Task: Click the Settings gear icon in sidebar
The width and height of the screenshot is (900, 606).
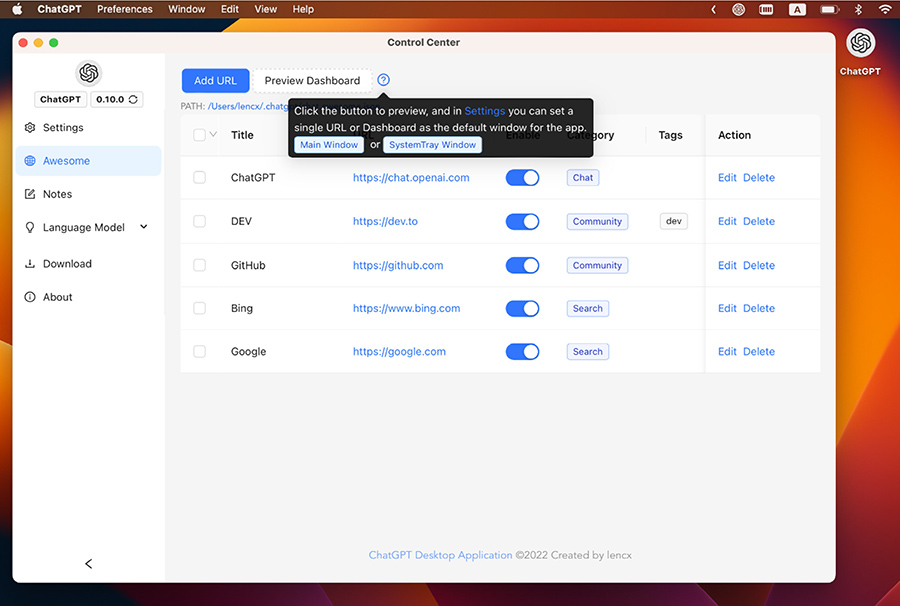Action: 30,127
